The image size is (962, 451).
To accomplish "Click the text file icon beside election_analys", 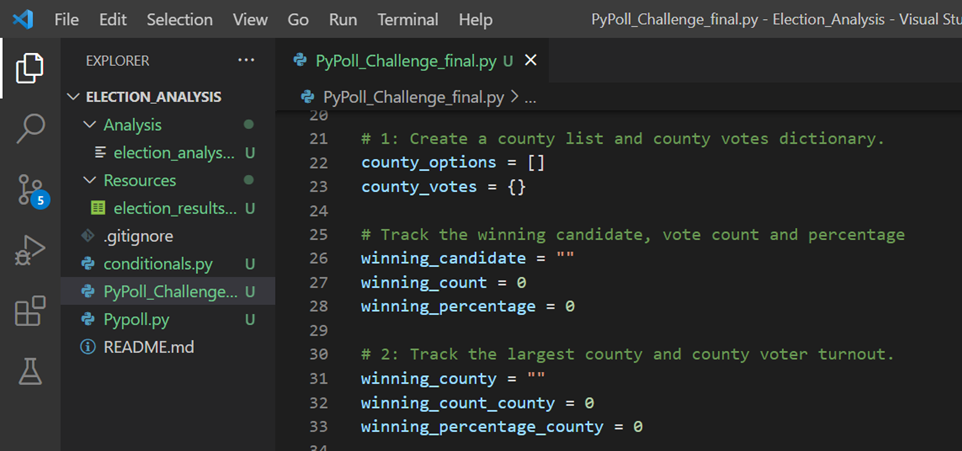I will [x=100, y=152].
